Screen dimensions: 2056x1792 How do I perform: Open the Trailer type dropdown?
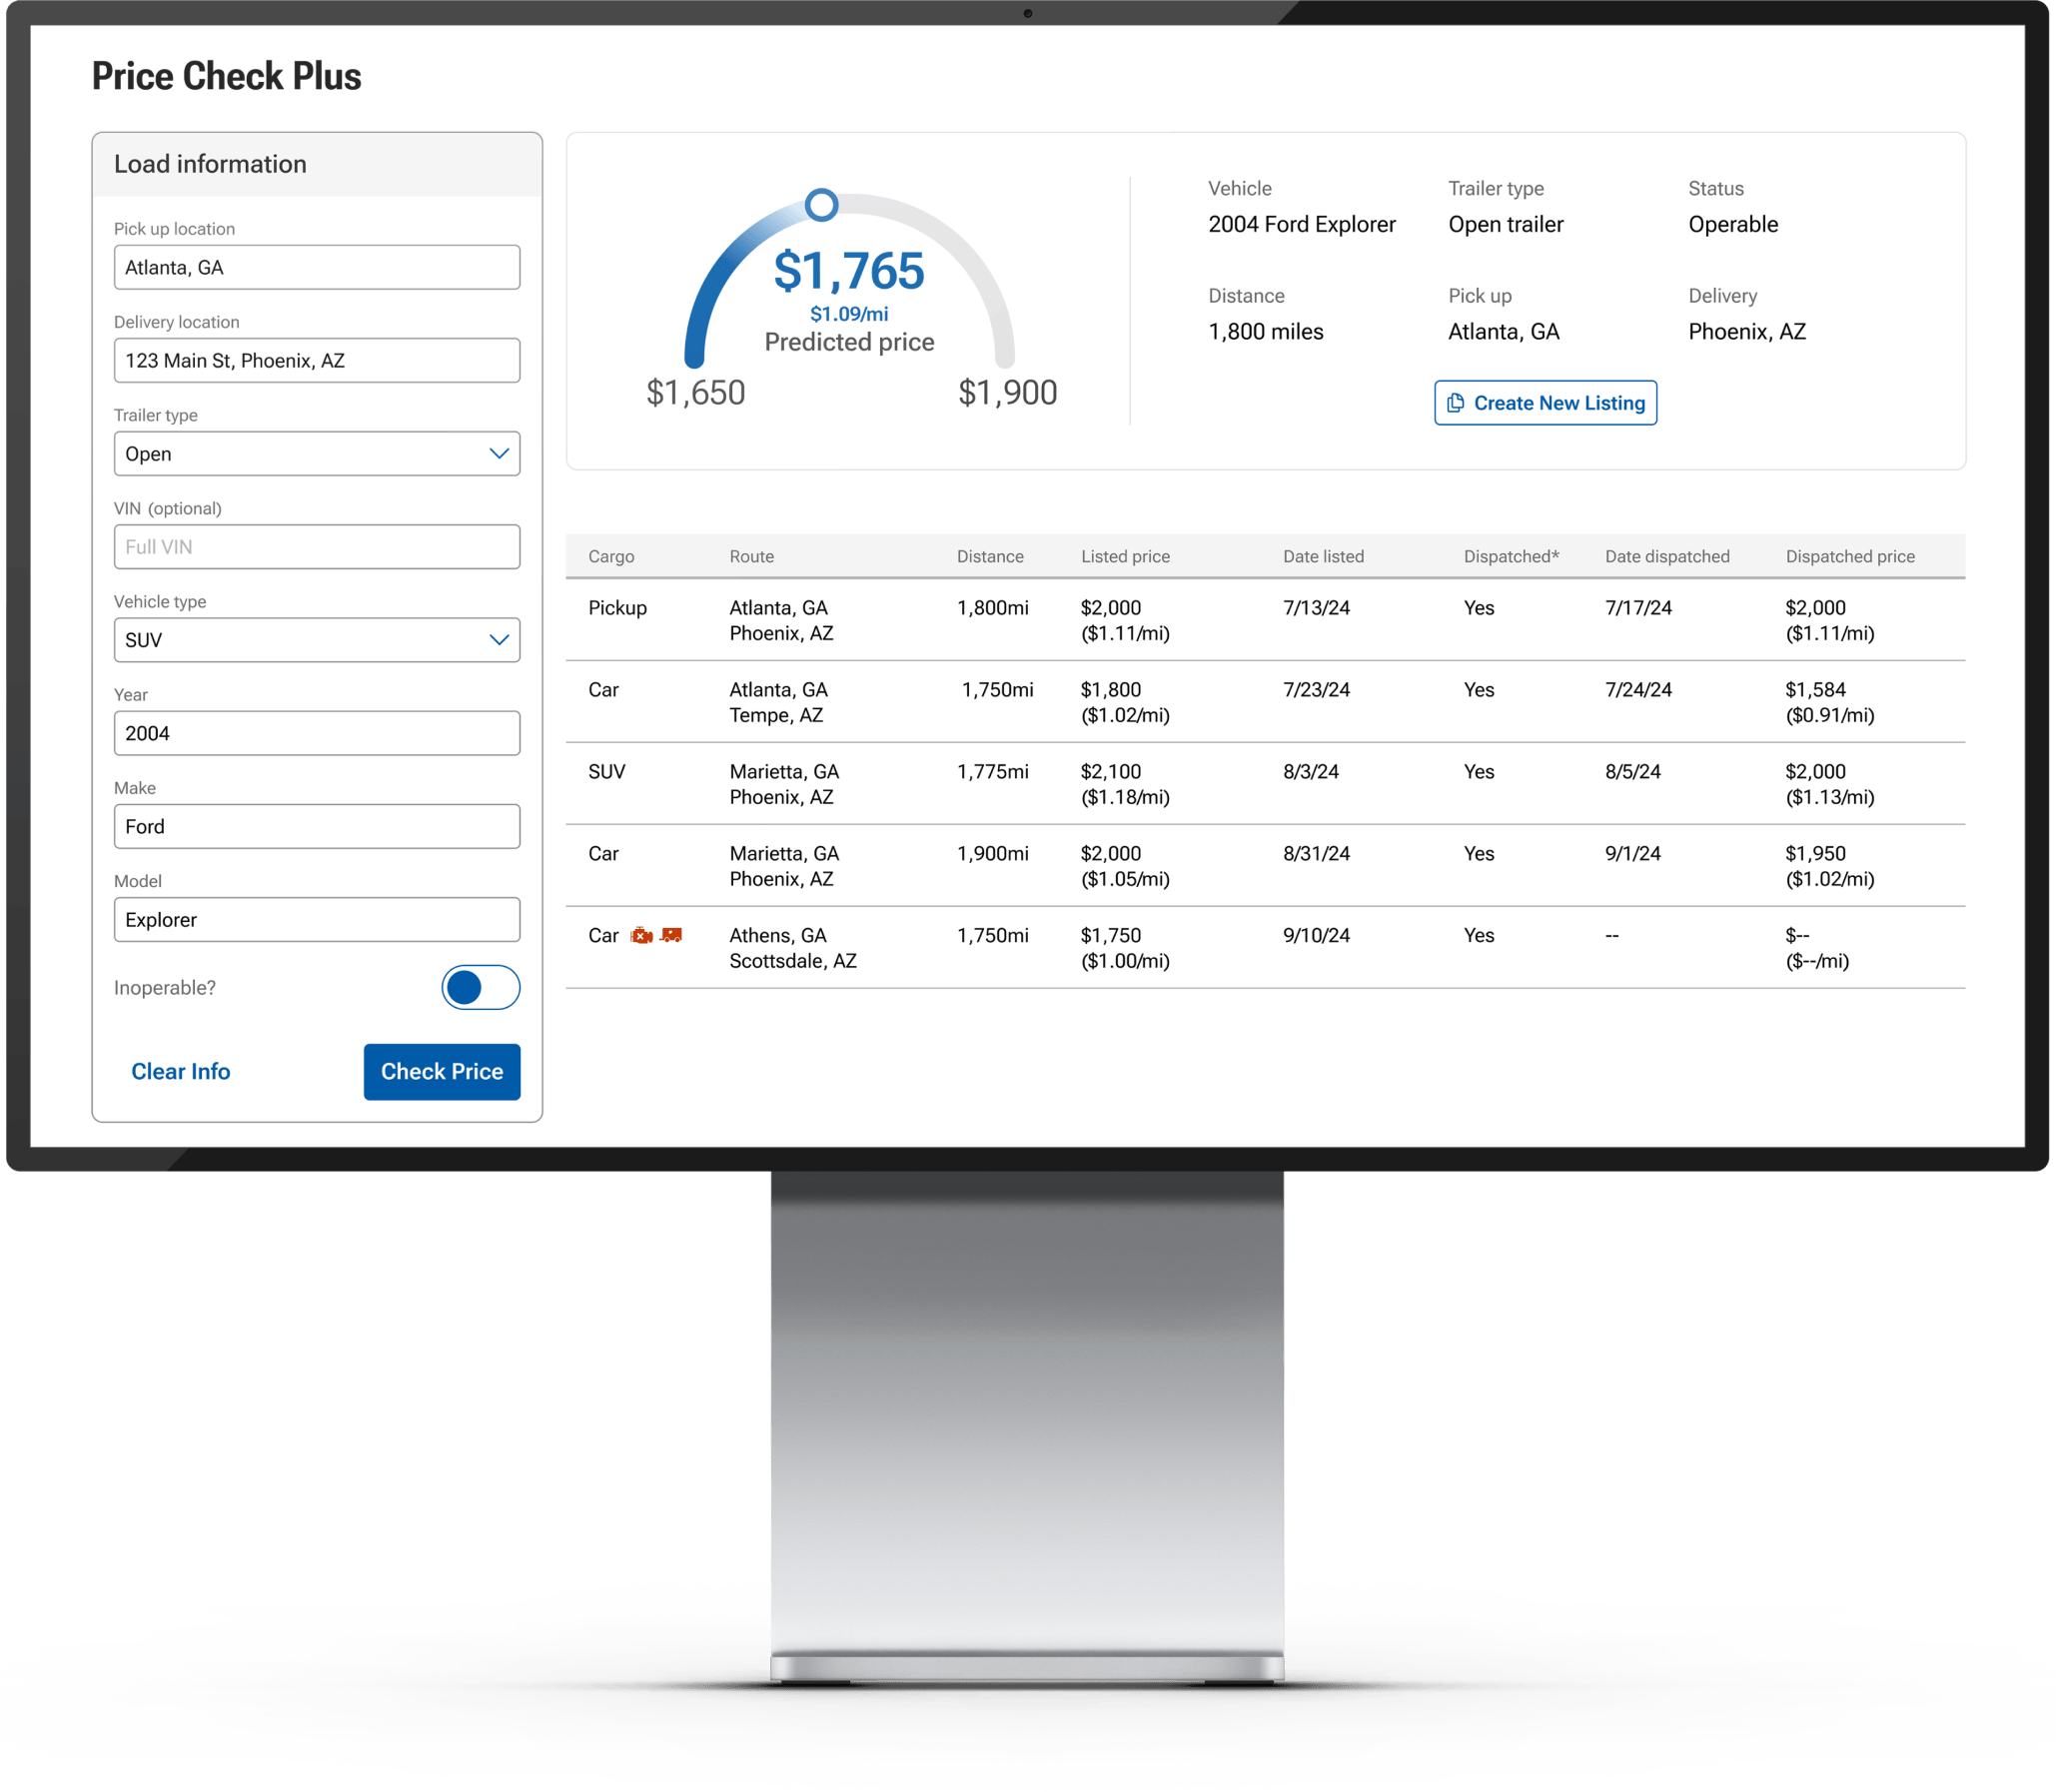(x=317, y=454)
